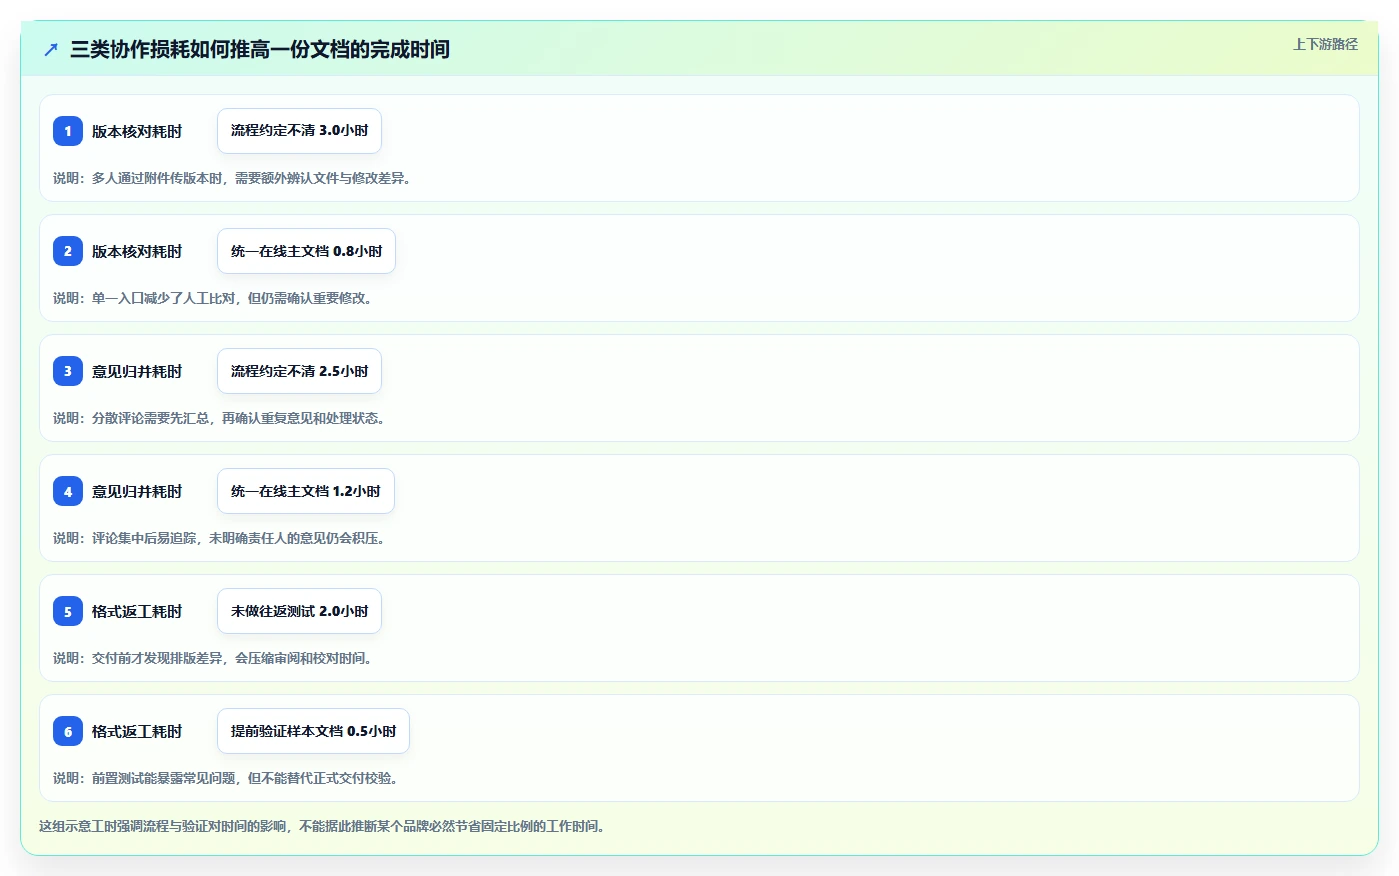Click 意见归并耗时 label in row 4
Viewport: 1399px width, 876px height.
pos(137,491)
